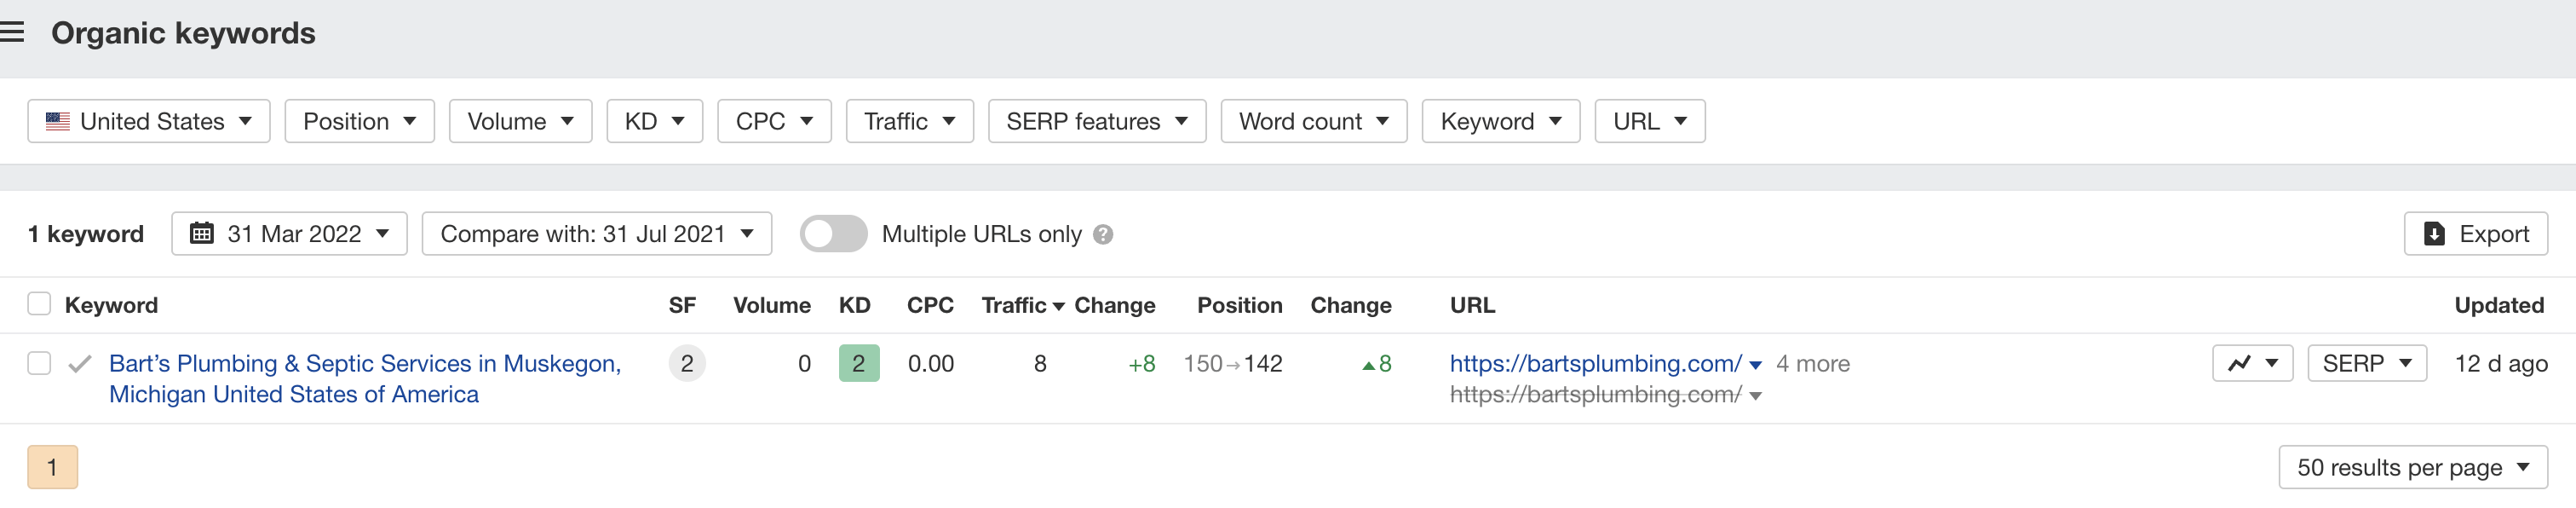Click the Export download icon
The width and height of the screenshot is (2576, 508).
coord(2435,234)
